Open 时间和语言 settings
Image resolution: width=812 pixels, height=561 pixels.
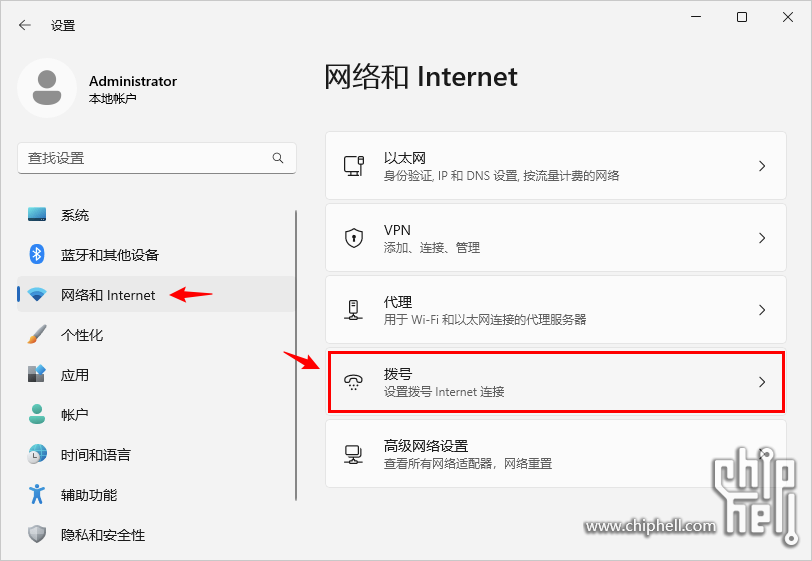pyautogui.click(x=157, y=454)
